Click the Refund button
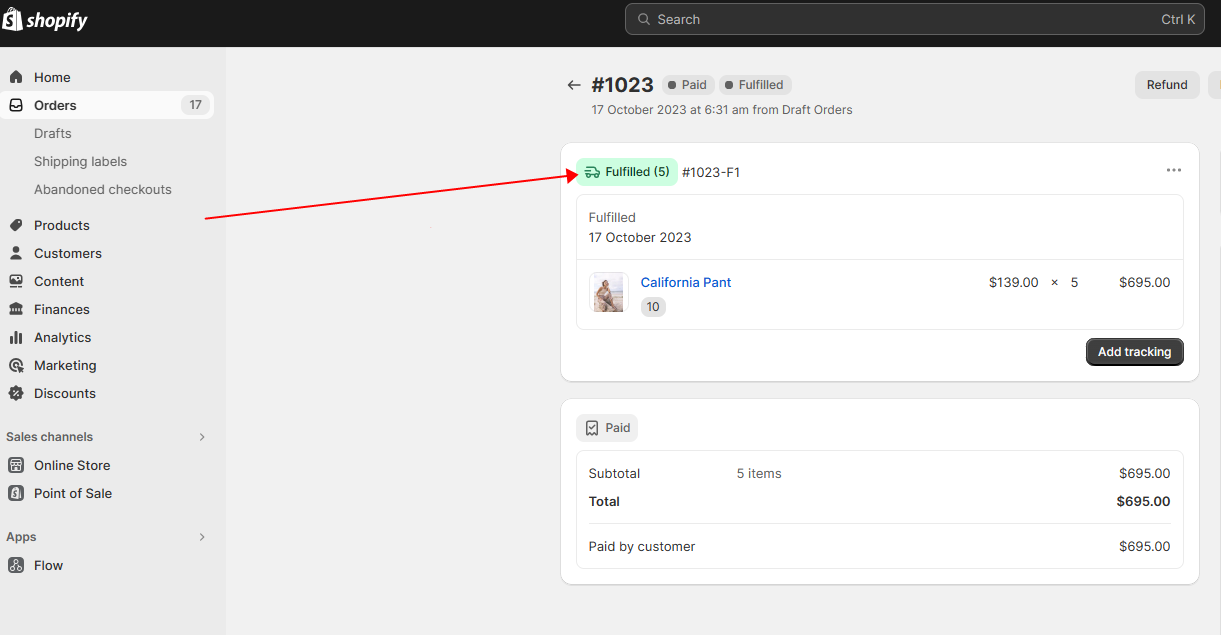This screenshot has width=1221, height=635. [1166, 85]
